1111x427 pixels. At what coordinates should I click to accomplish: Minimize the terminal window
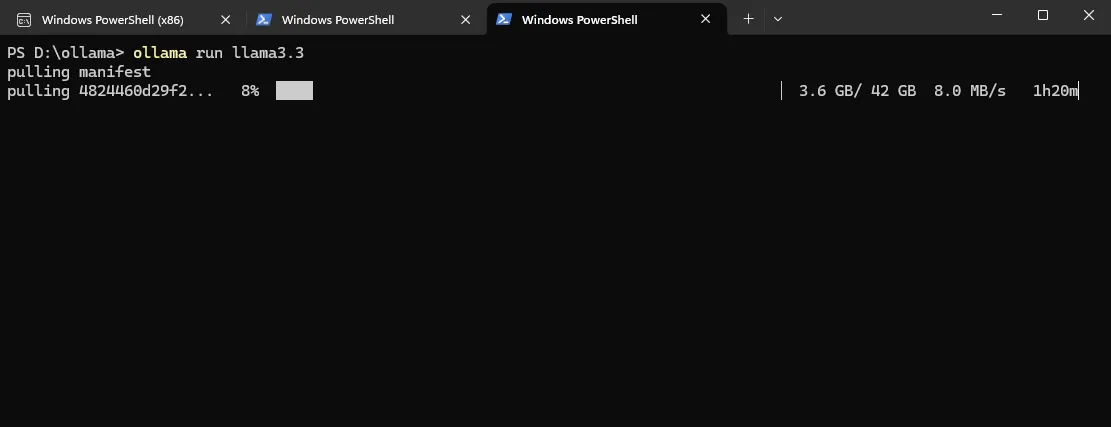coord(996,15)
